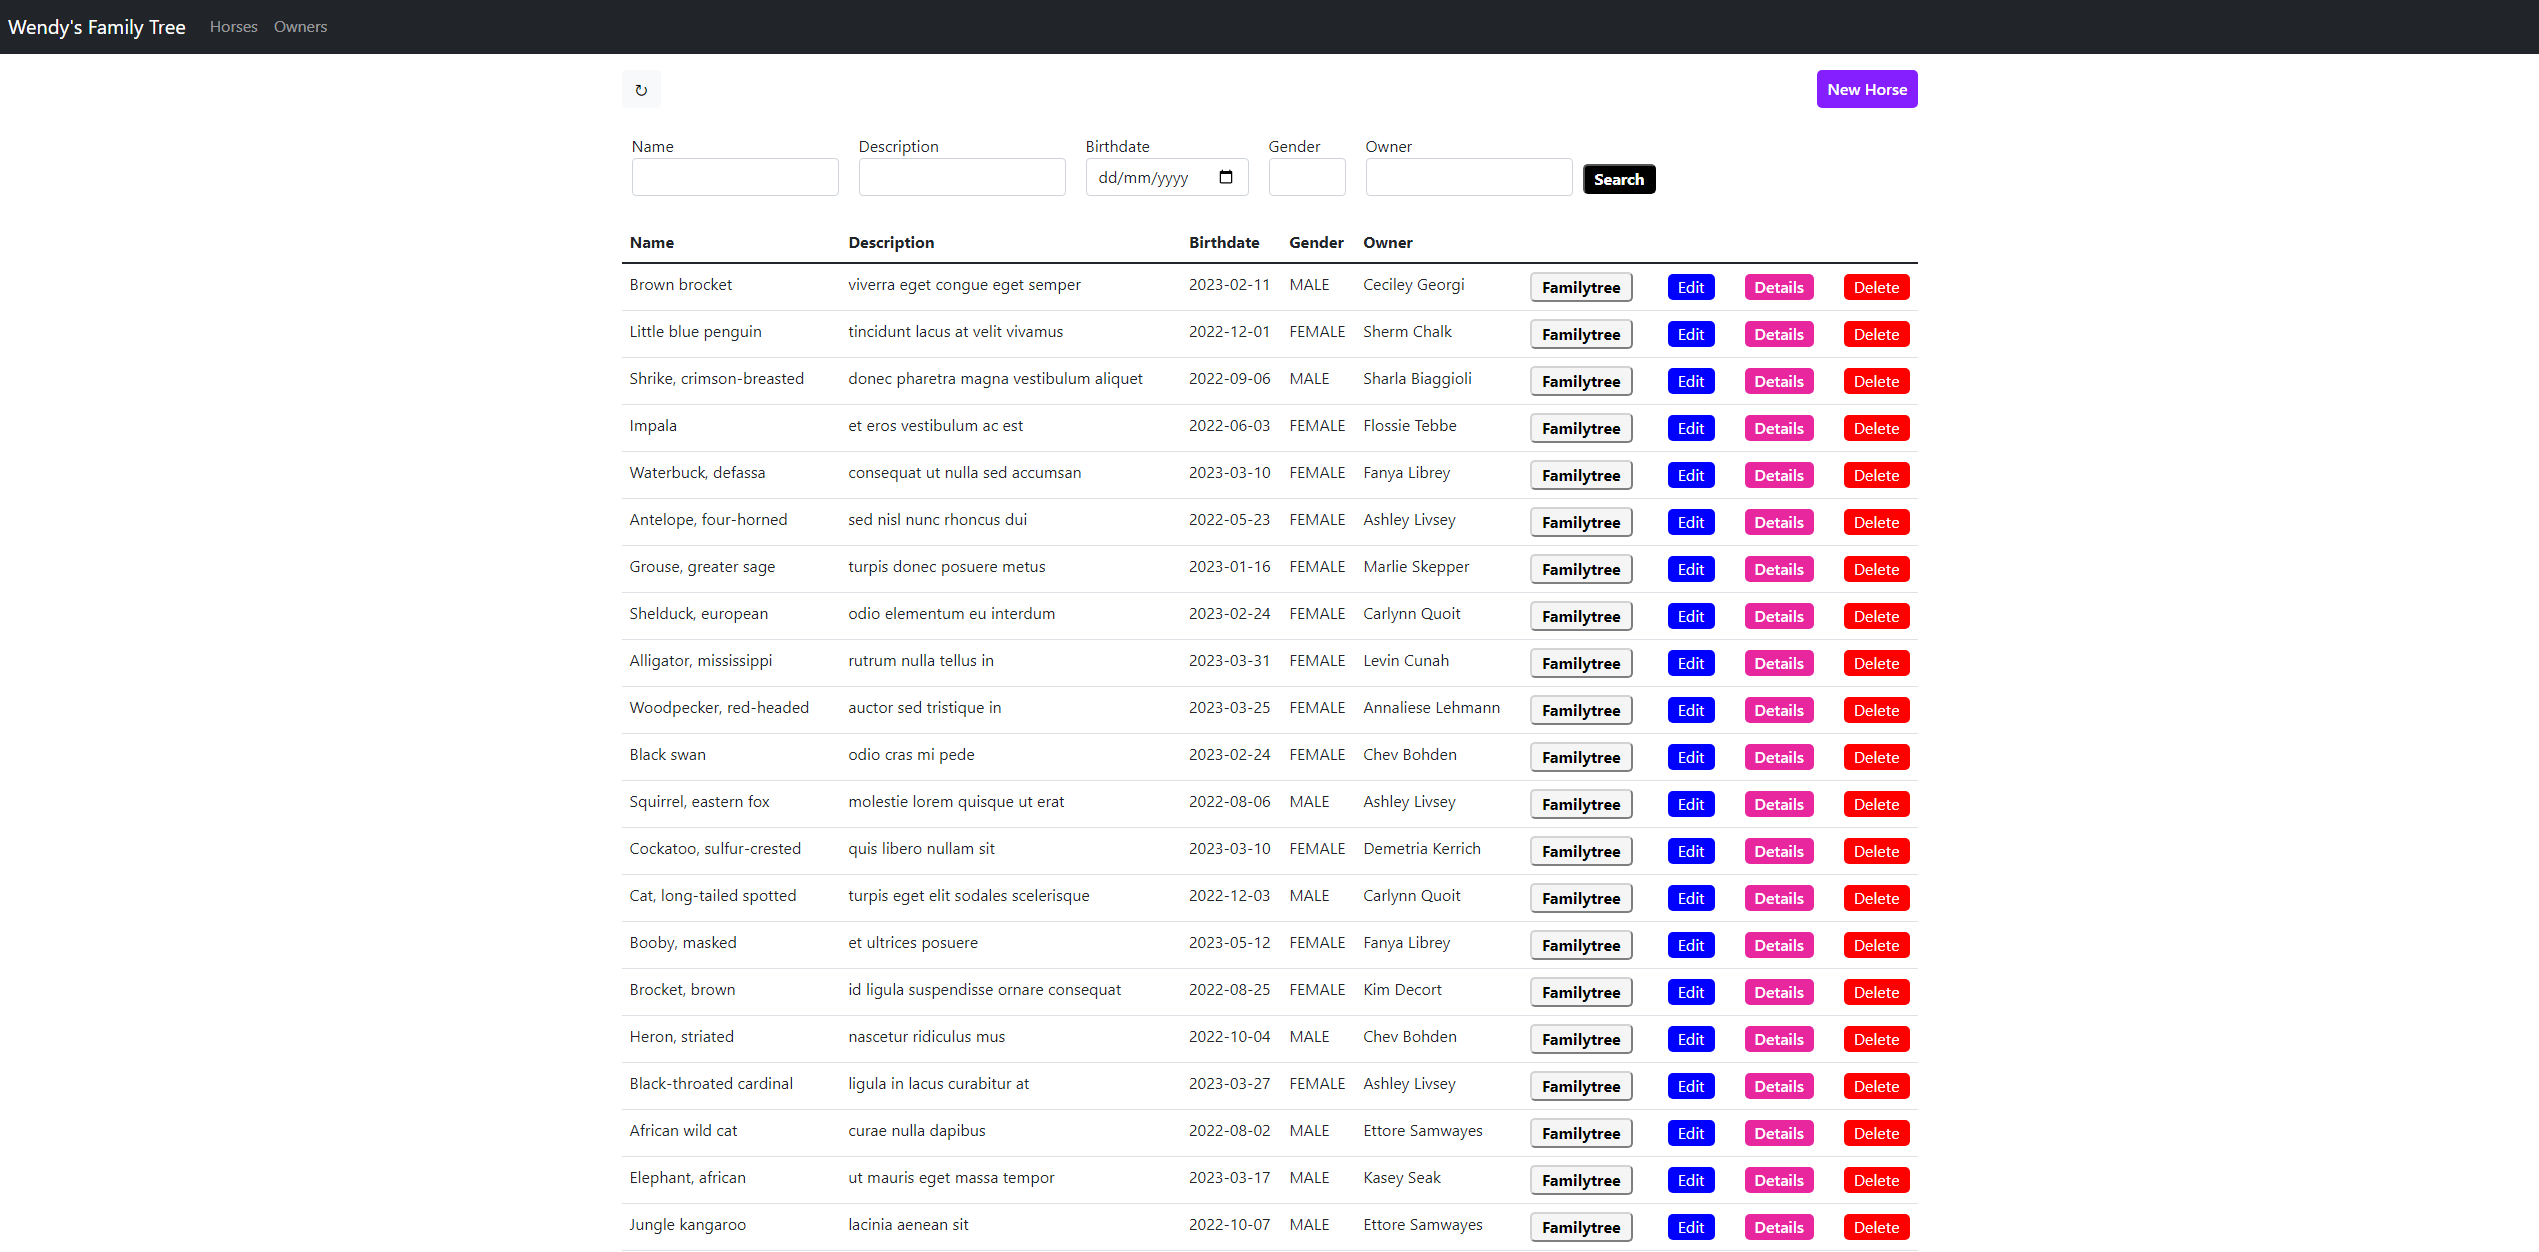
Task: Delete the Waterbuck, defassa entry
Action: pyautogui.click(x=1875, y=475)
